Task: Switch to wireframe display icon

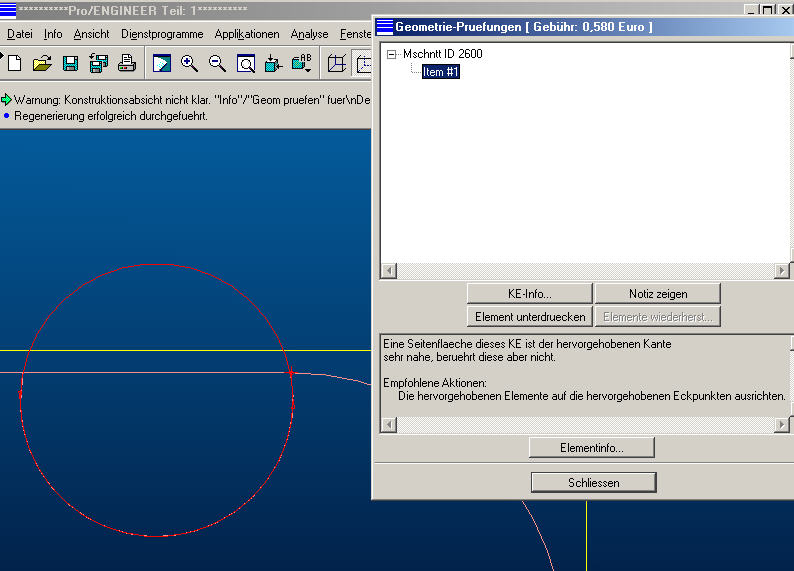Action: (337, 64)
